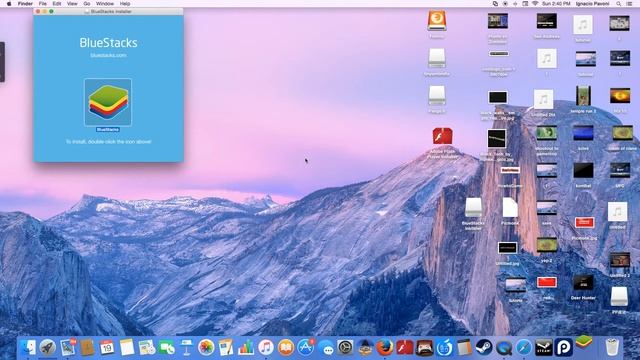Open the App Store from the Dock
This screenshot has height=360, width=640.
pyautogui.click(x=305, y=347)
